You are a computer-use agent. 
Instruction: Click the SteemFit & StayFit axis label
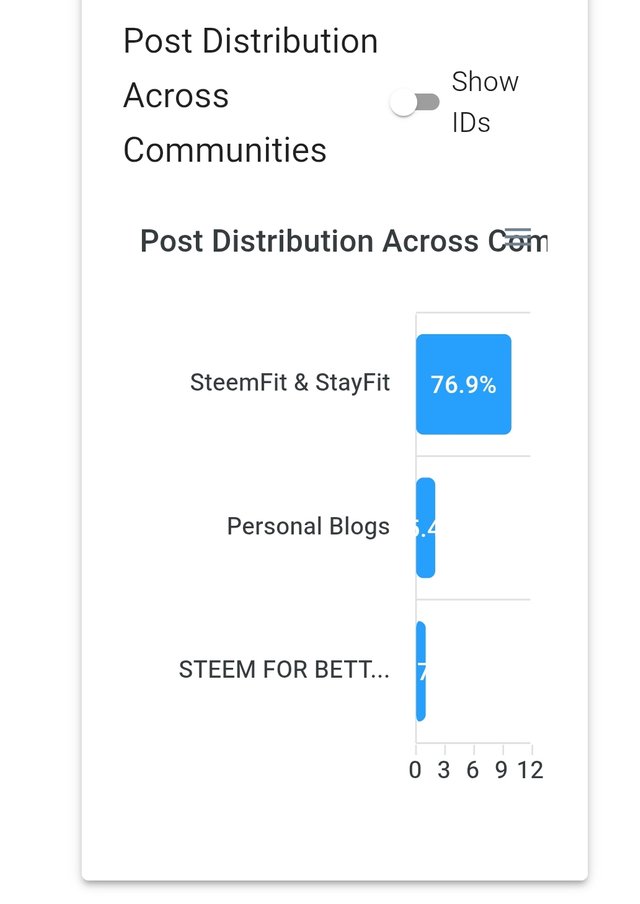tap(290, 383)
